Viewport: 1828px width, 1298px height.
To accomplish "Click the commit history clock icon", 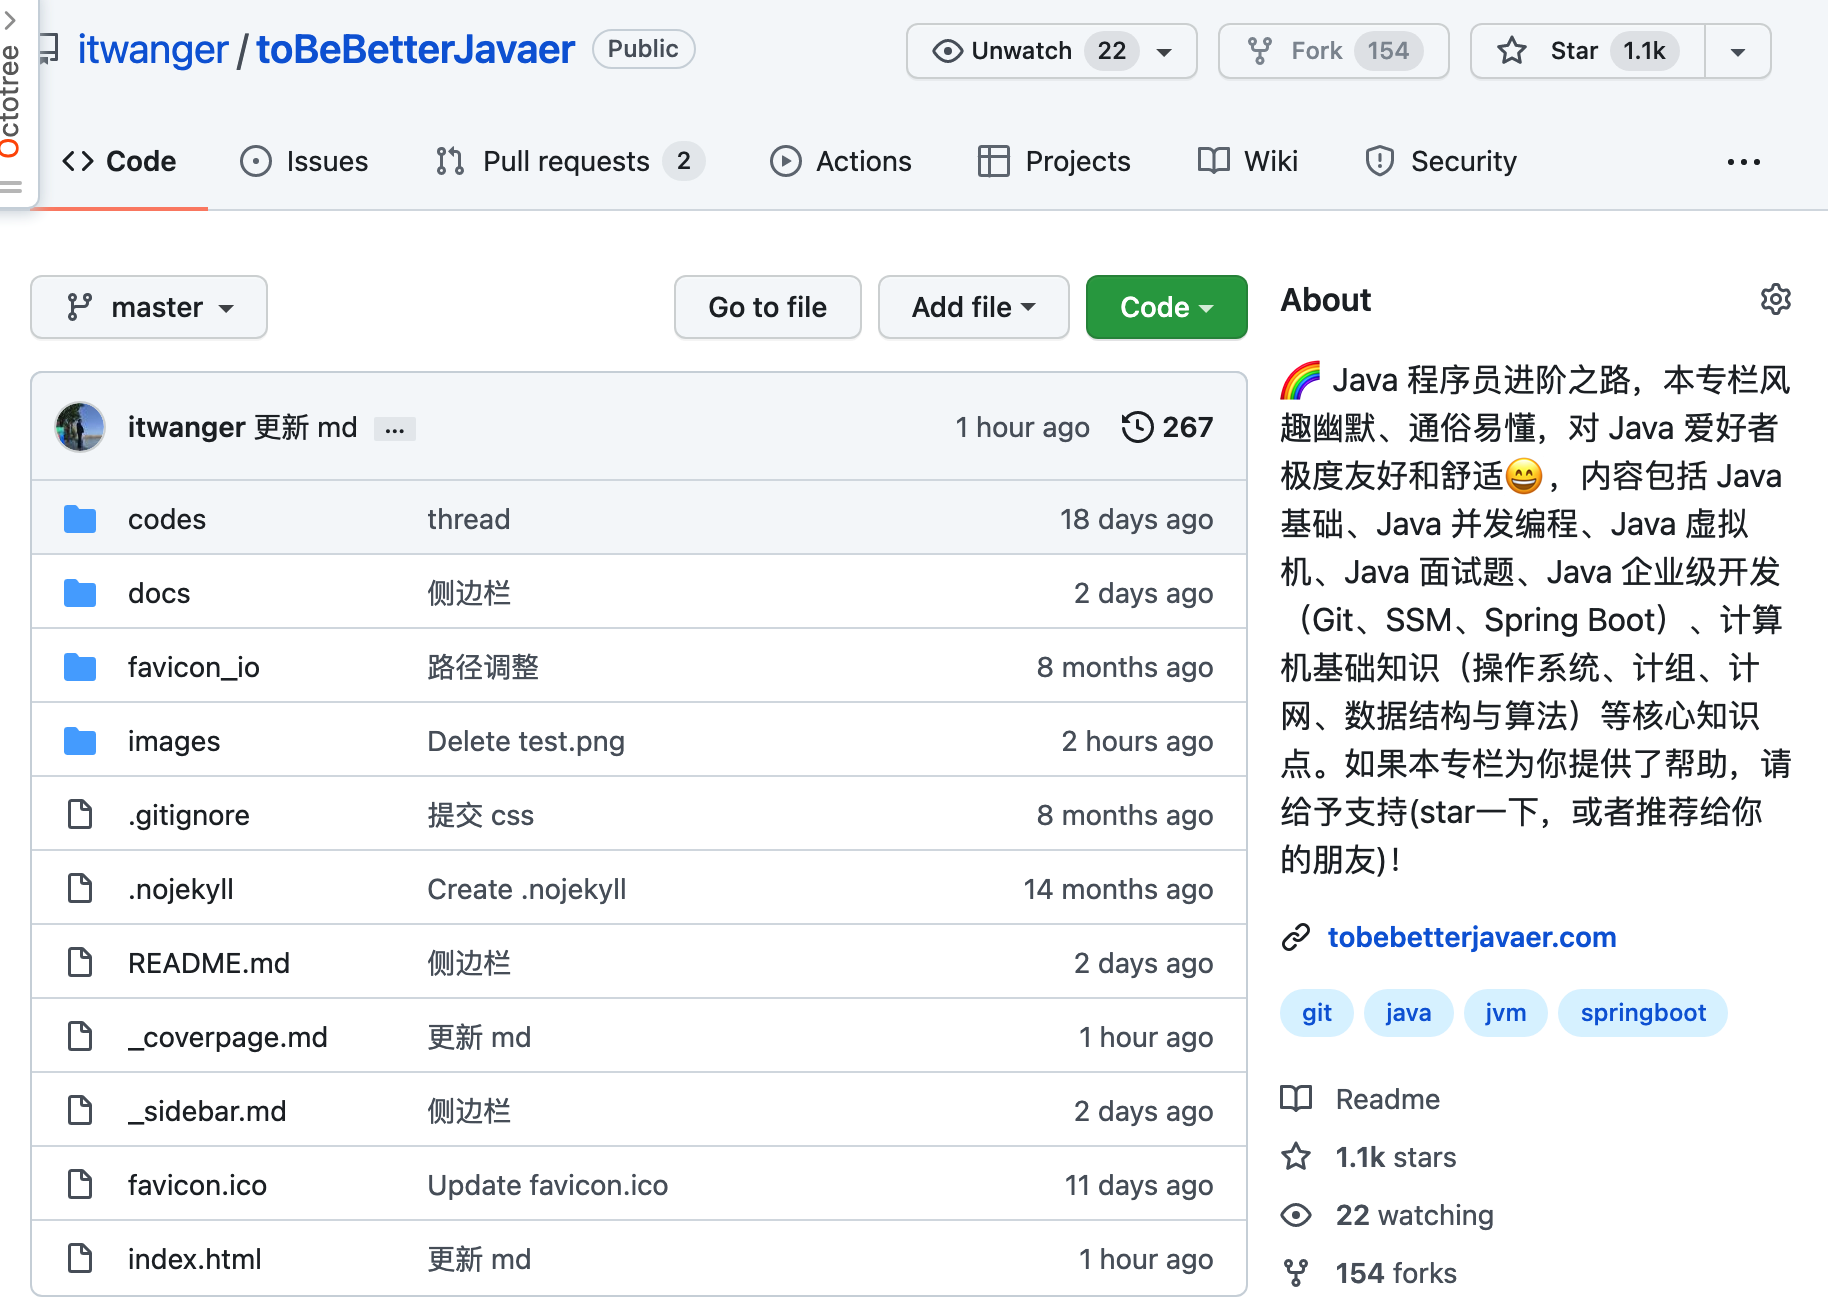I will [1137, 427].
